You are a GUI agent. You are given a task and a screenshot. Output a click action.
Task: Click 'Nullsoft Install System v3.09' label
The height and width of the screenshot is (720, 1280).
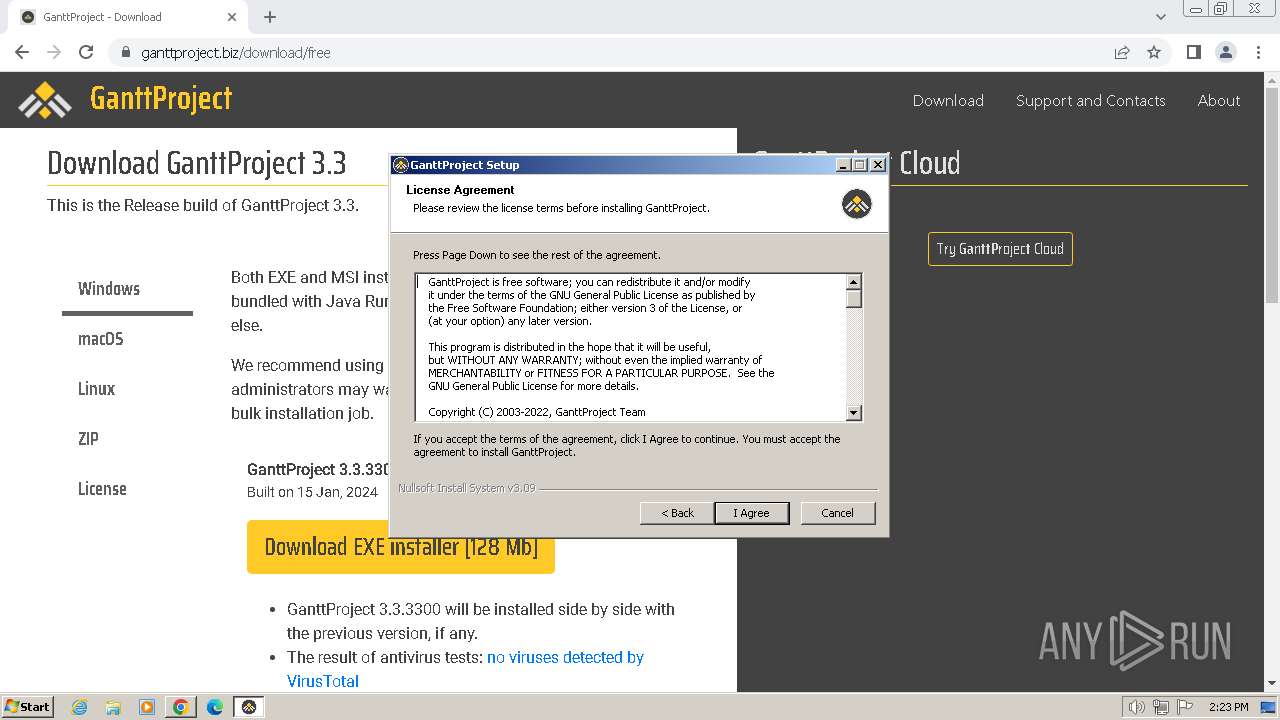pyautogui.click(x=466, y=488)
